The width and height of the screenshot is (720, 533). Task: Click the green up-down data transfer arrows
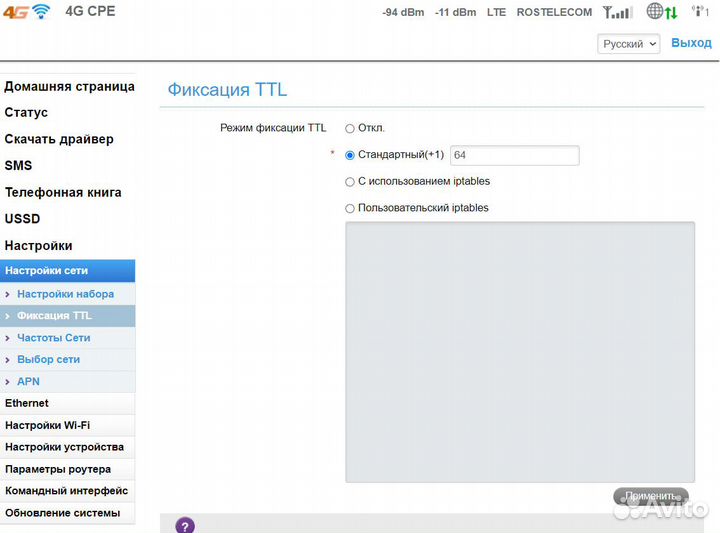point(671,12)
